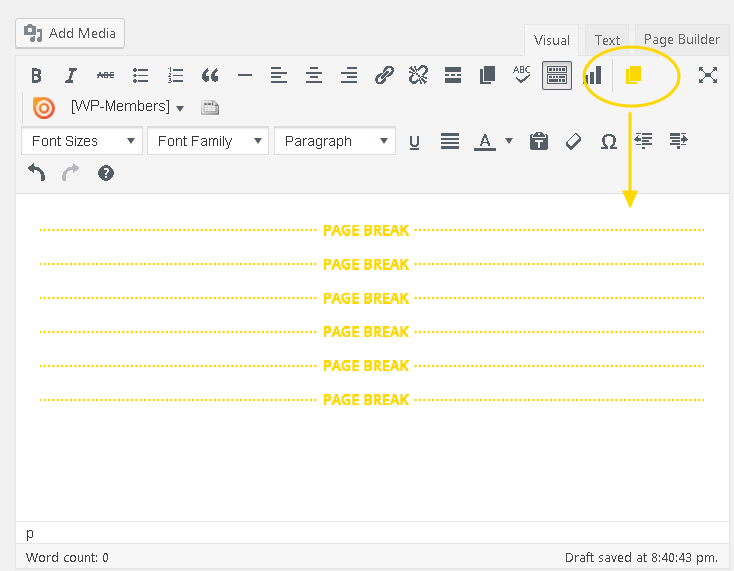
Task: Click the bar chart icon in toolbar
Action: tap(593, 75)
